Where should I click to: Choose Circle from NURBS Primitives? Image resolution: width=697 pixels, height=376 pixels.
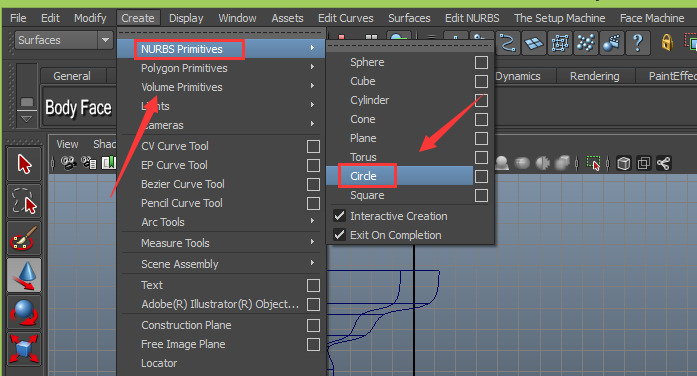click(x=363, y=176)
